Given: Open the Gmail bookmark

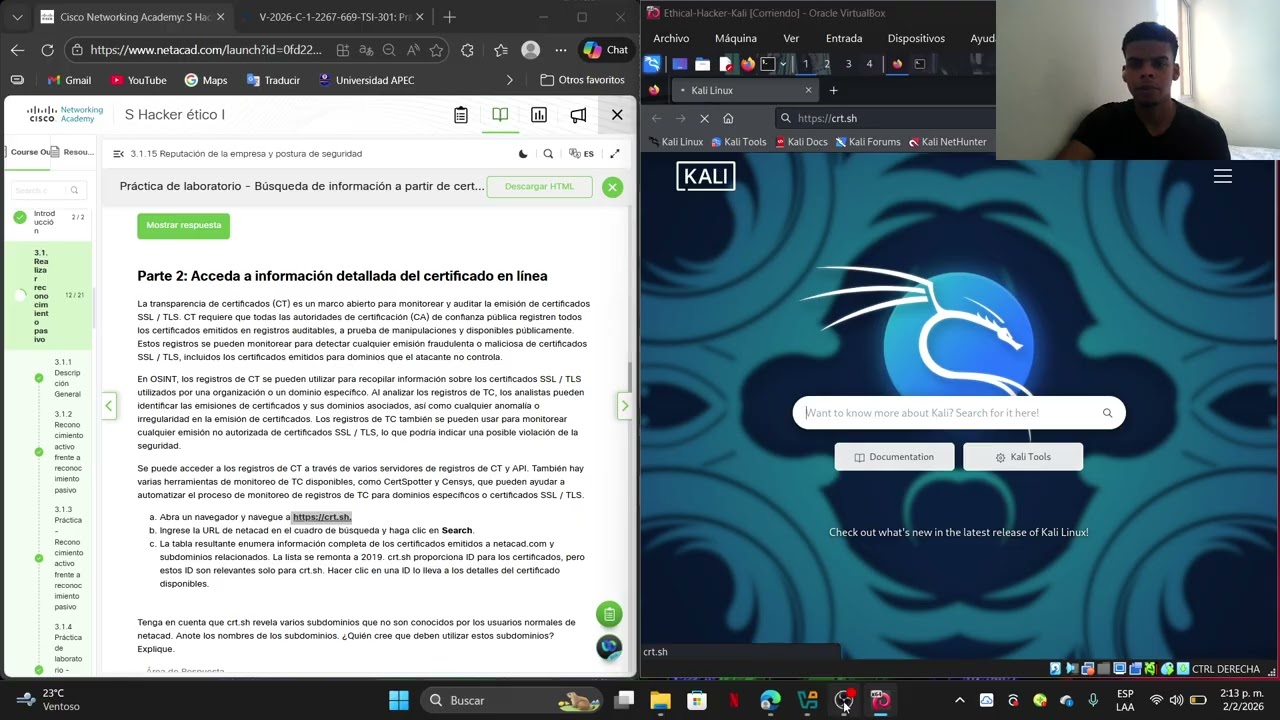Looking at the screenshot, I should (68, 80).
